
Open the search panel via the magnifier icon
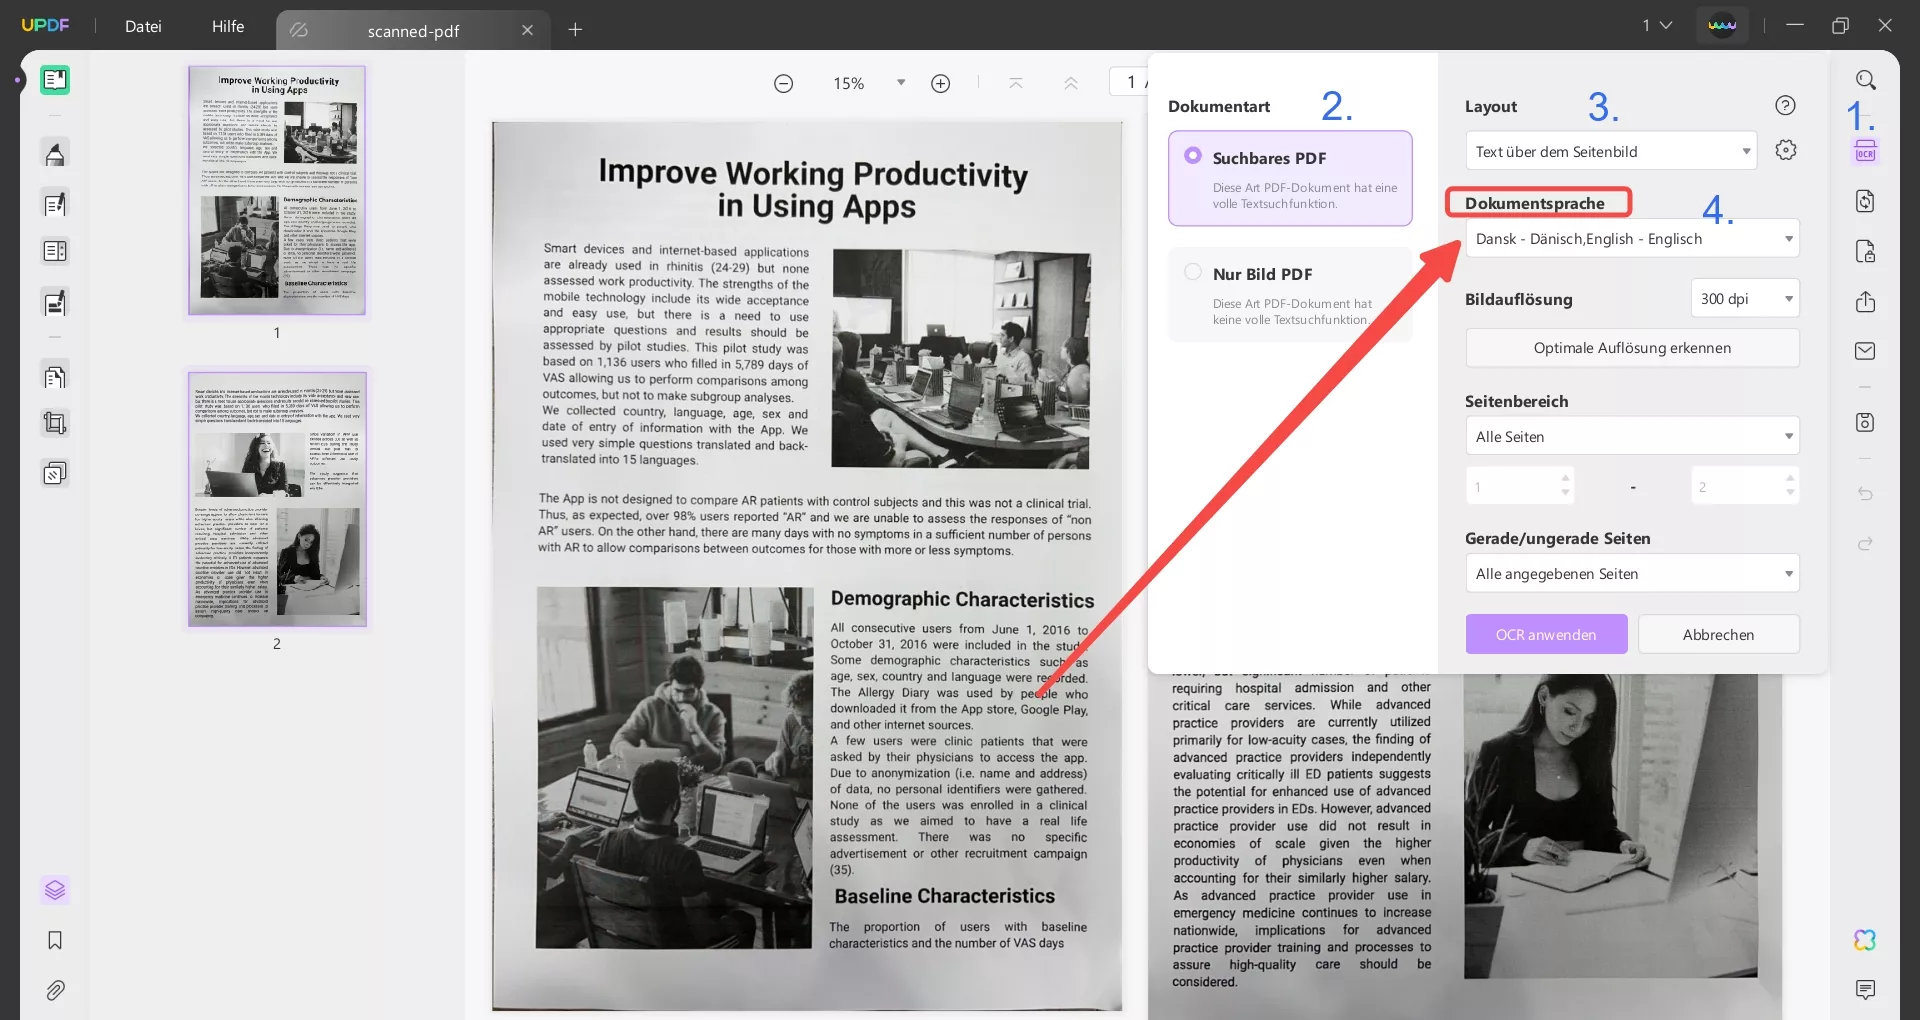tap(1866, 79)
